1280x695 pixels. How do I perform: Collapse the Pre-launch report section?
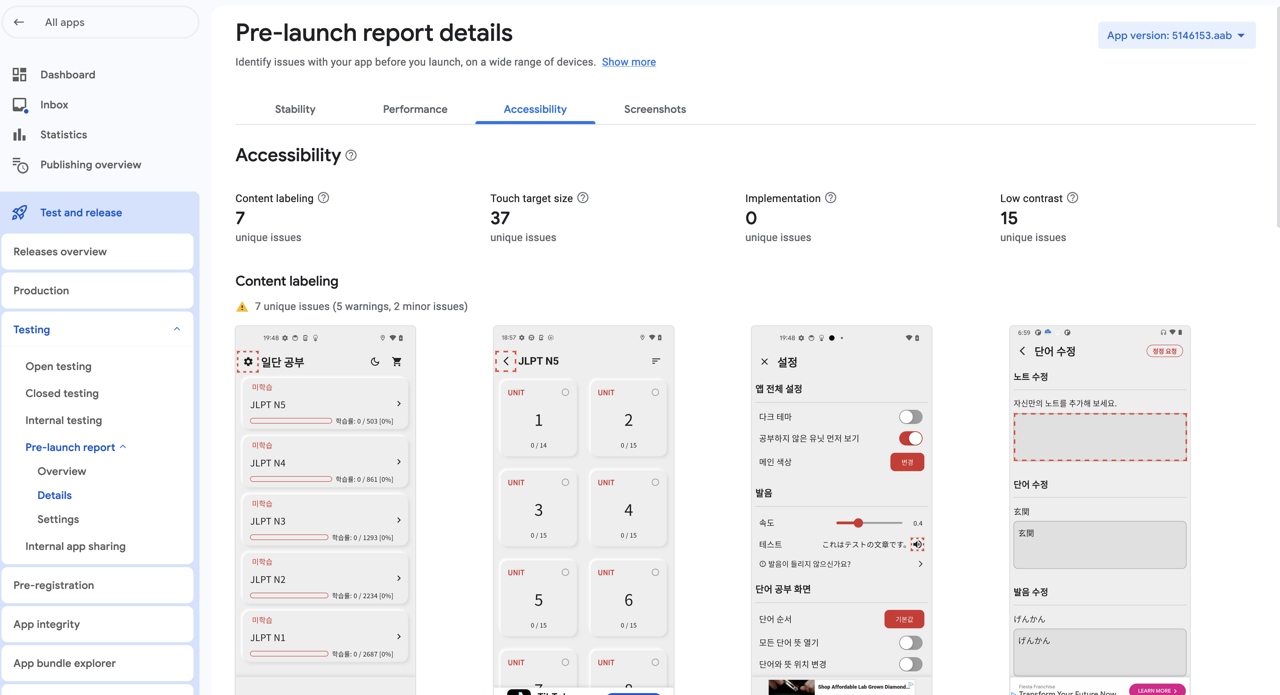(x=124, y=447)
